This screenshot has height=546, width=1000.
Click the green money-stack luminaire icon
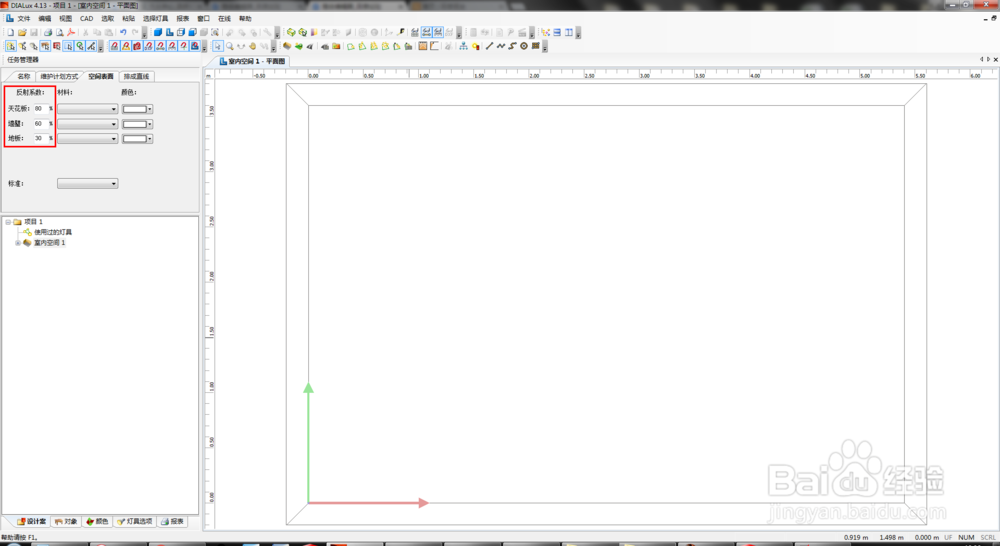[291, 32]
